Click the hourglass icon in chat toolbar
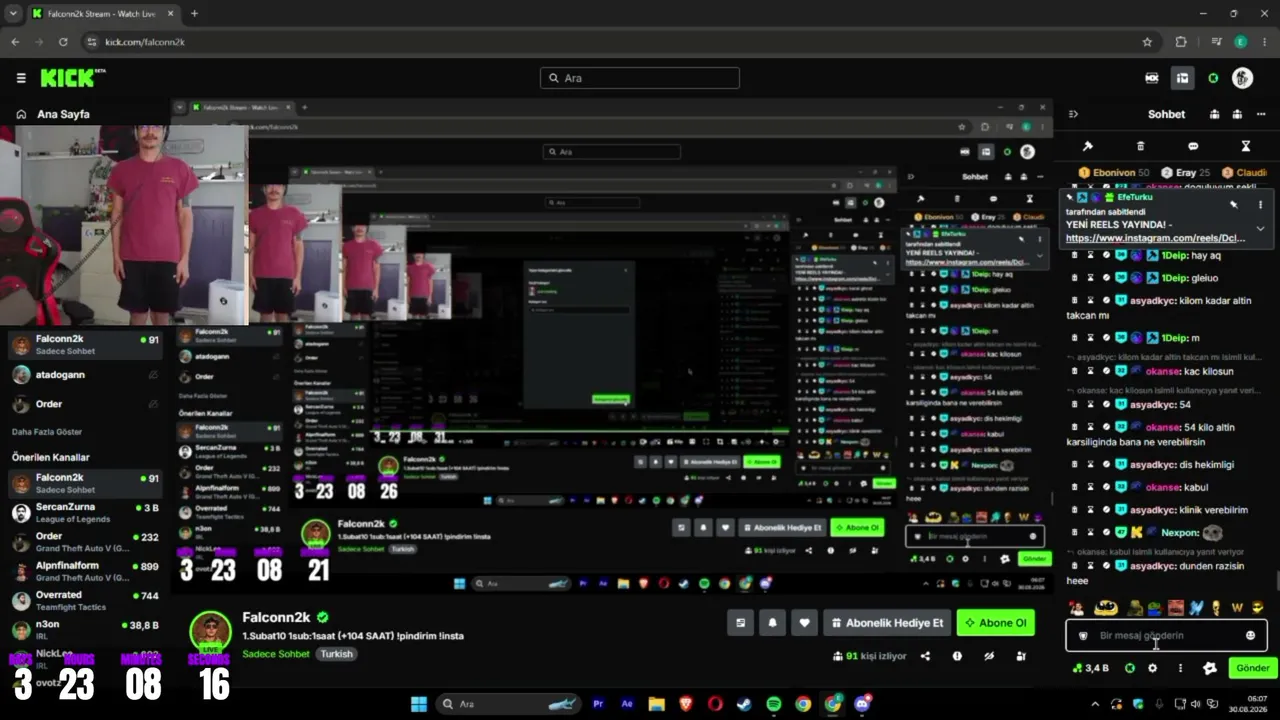1280x720 pixels. pos(1245,146)
